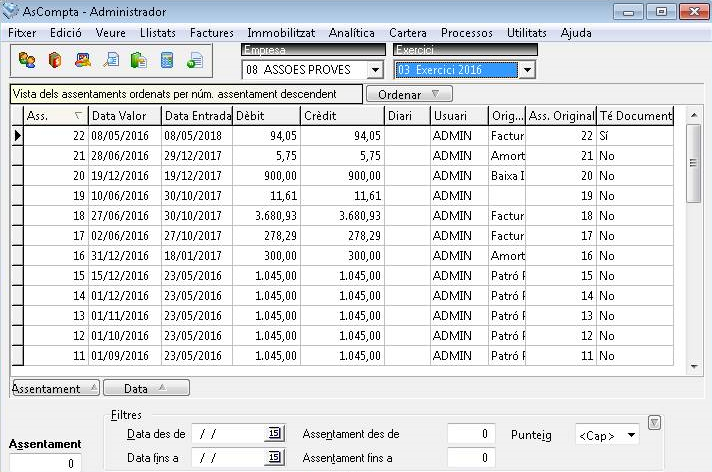712x472 pixels.
Task: Open the blue calculator toolbar icon
Action: coord(167,60)
